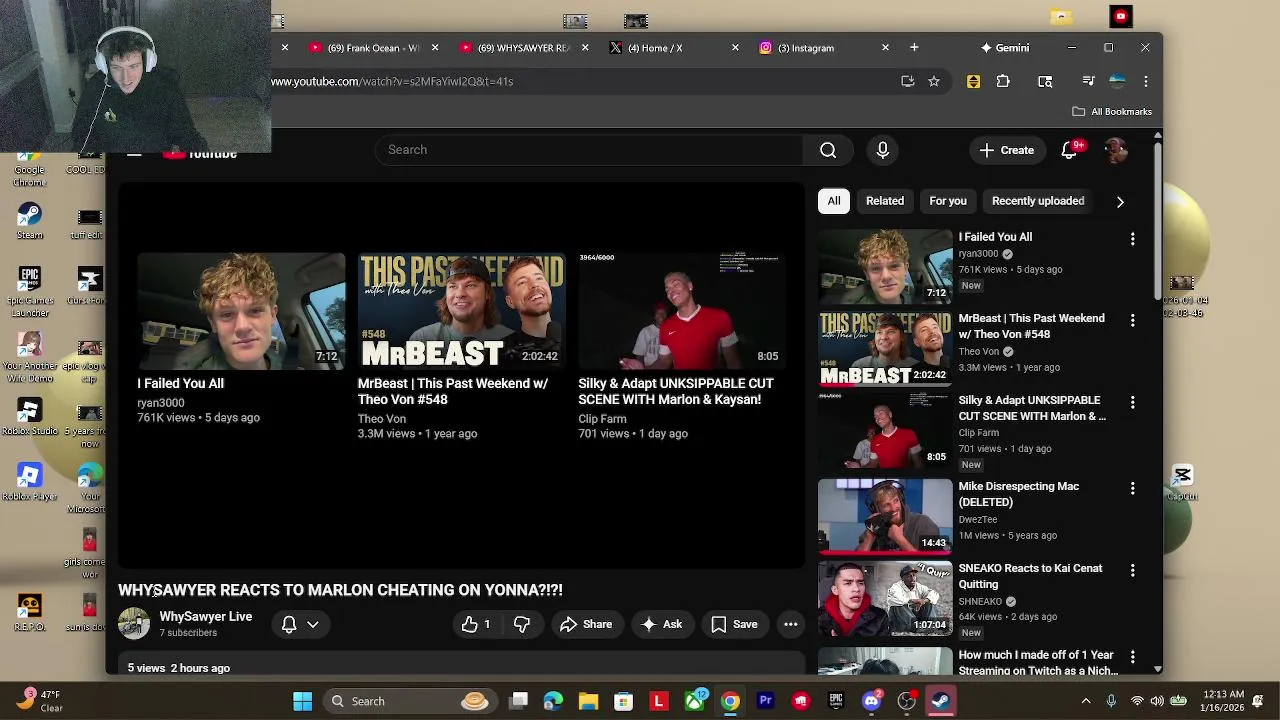Viewport: 1280px width, 720px height.
Task: Open more actions ellipsis under the video
Action: [x=790, y=624]
